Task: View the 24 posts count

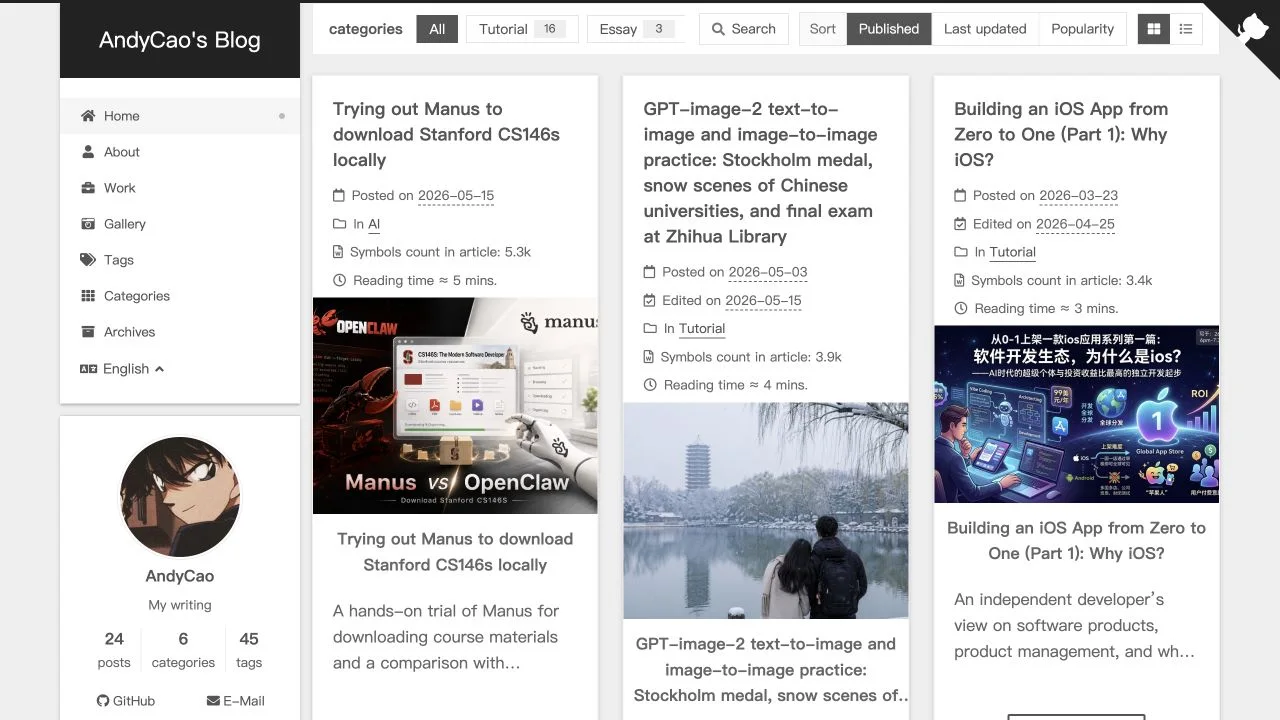Action: pyautogui.click(x=114, y=649)
